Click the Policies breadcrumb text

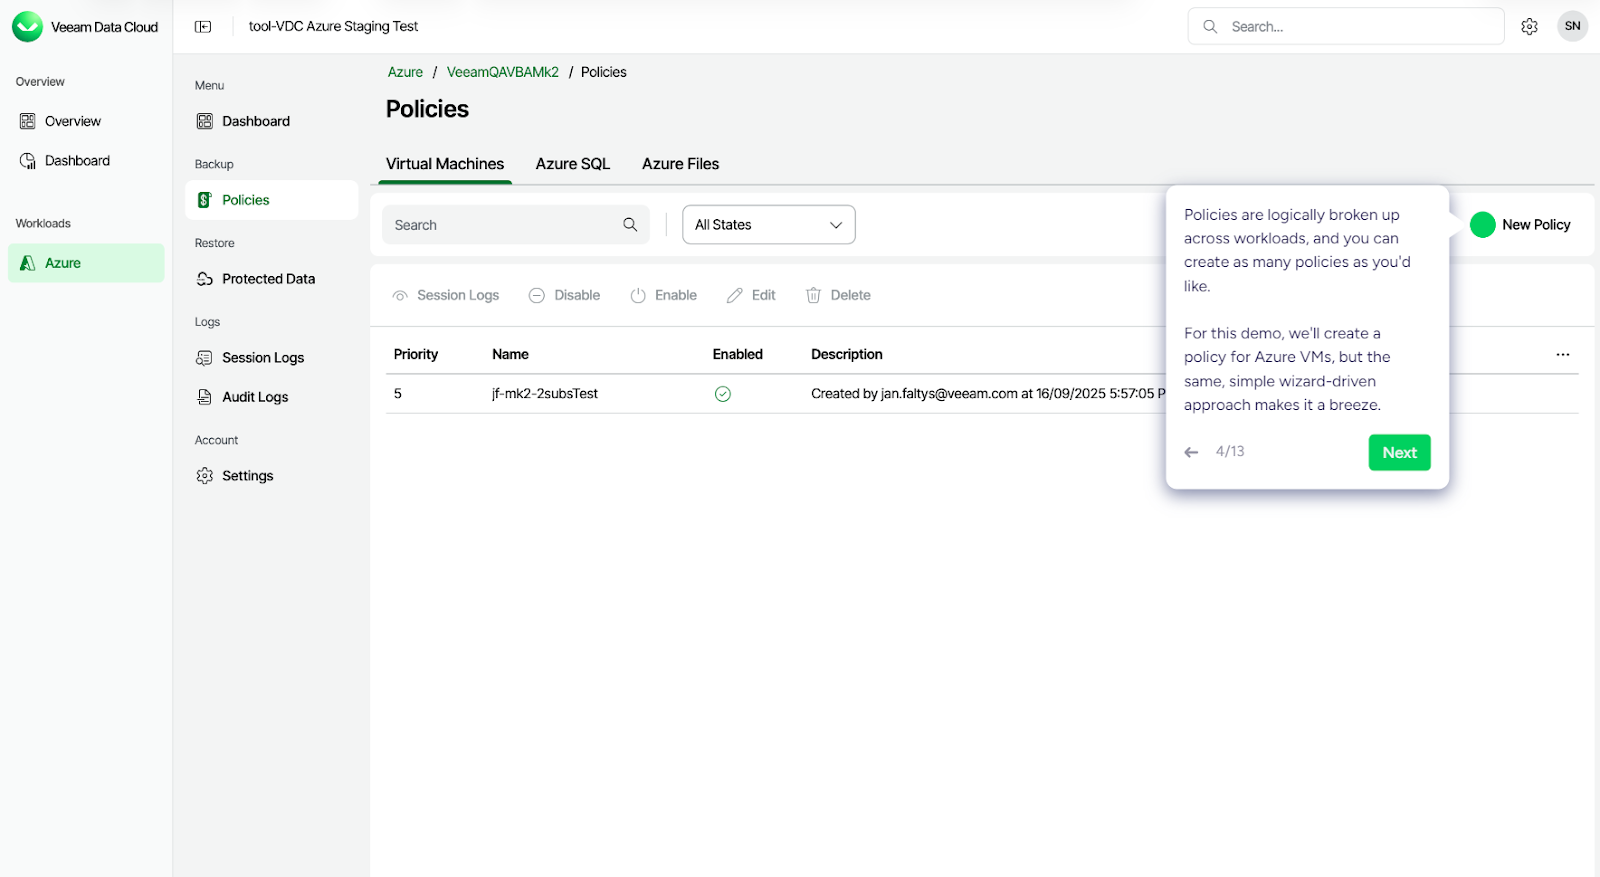[x=604, y=72]
